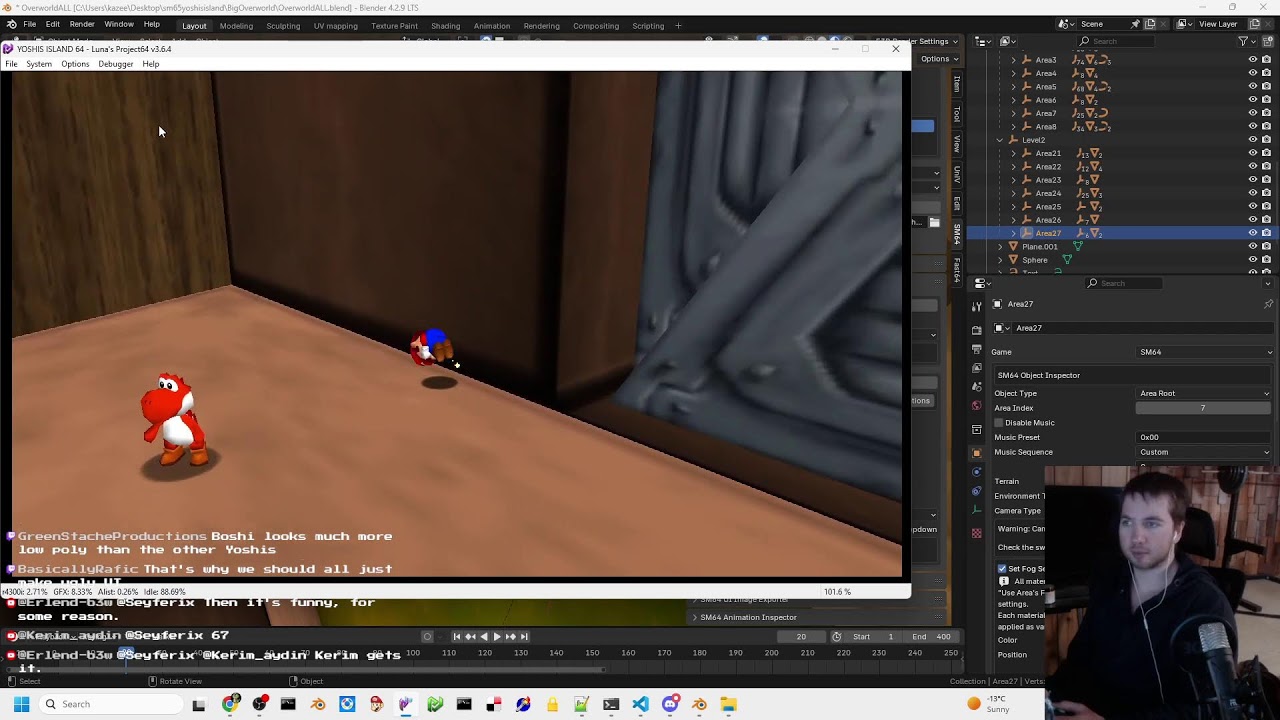Toggle viewport visibility of Area27
This screenshot has width=1280, height=720.
pyautogui.click(x=1252, y=233)
